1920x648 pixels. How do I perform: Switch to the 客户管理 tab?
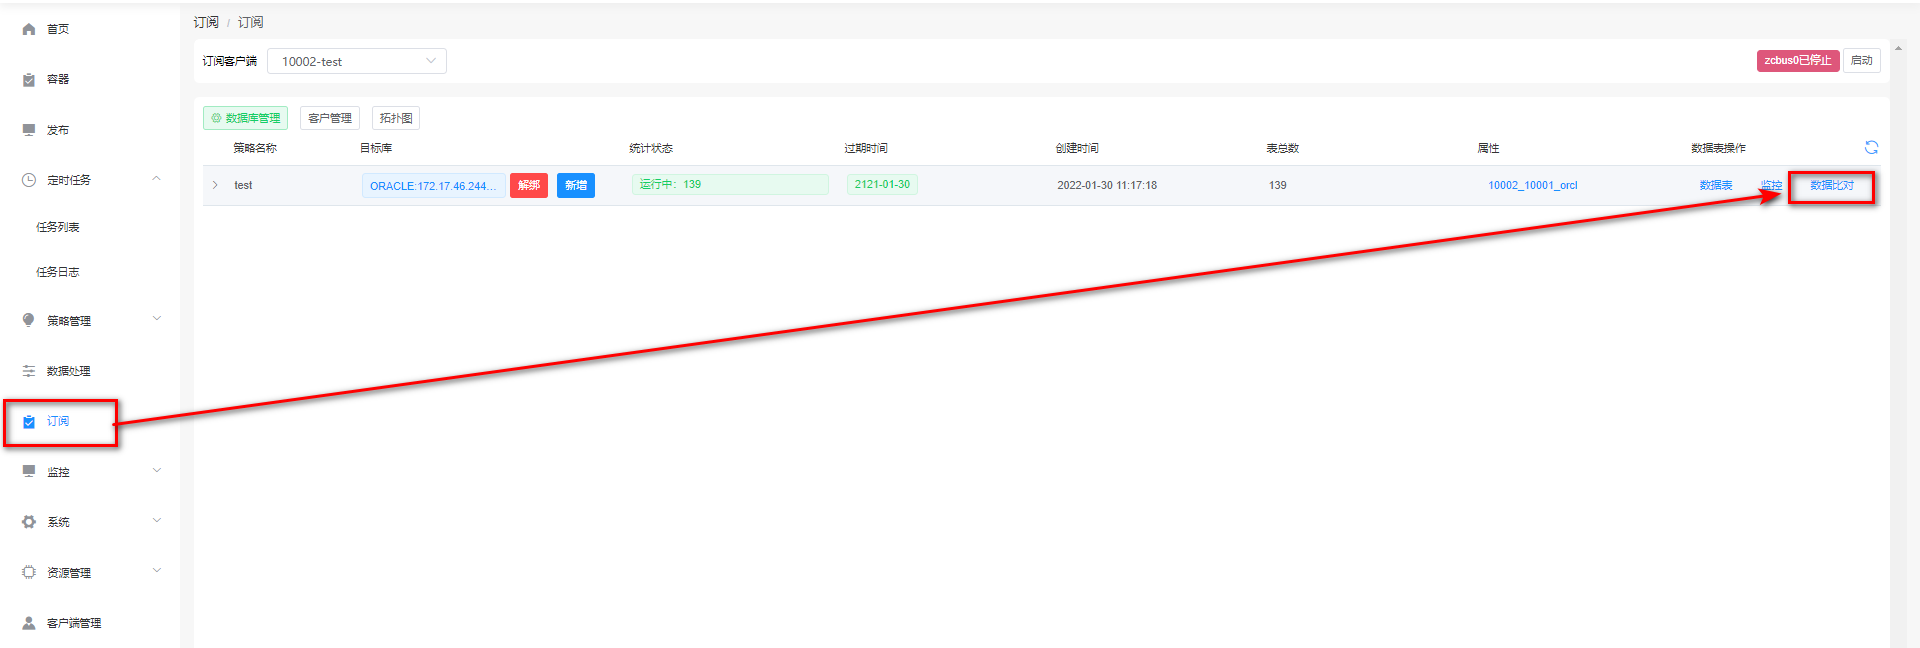pos(329,118)
